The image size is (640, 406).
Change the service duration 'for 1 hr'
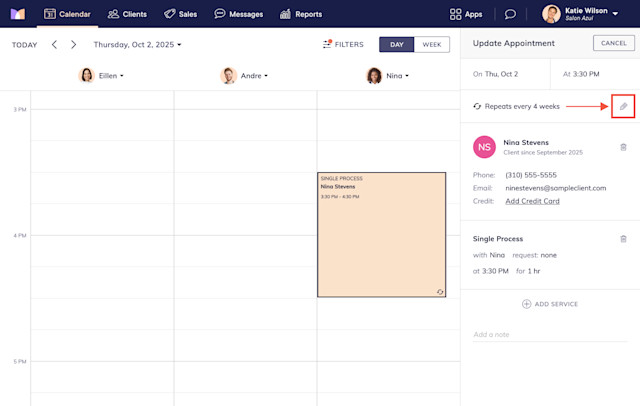pyautogui.click(x=528, y=271)
